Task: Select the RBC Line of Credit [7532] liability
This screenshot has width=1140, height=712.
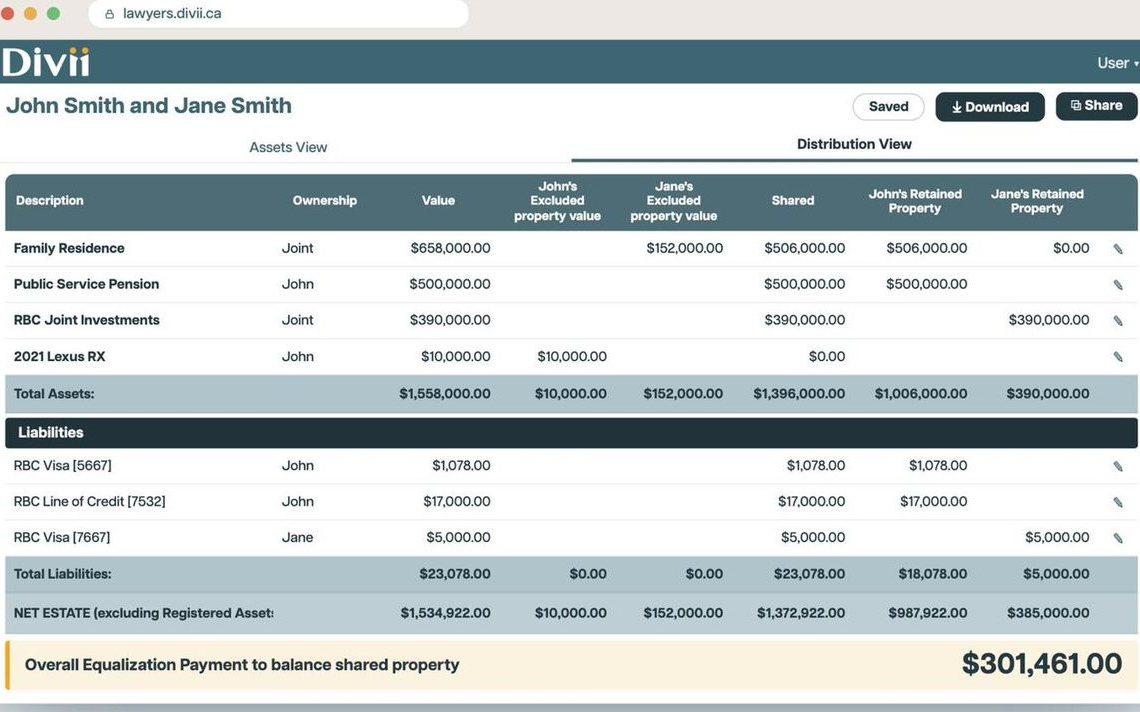Action: click(89, 501)
